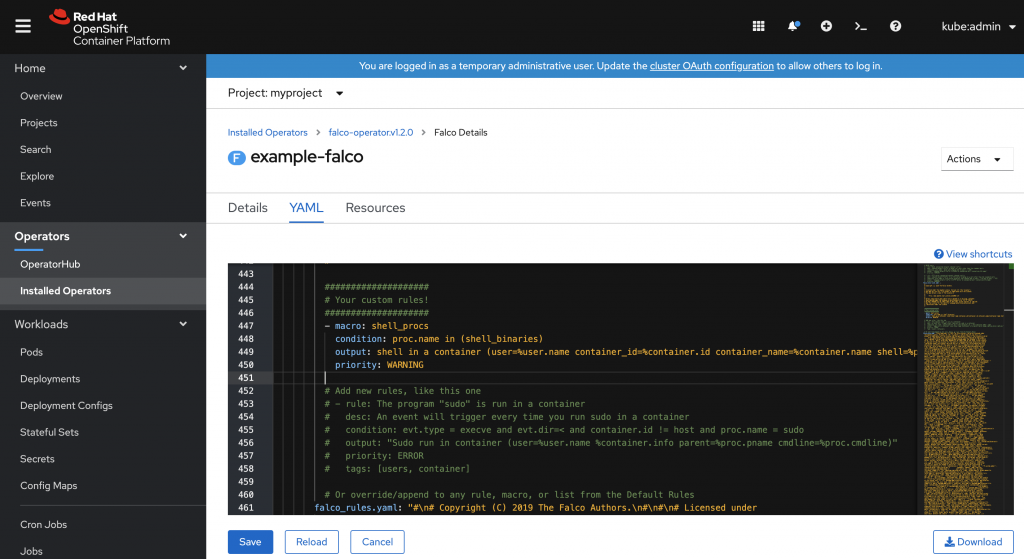The width and height of the screenshot is (1024, 559).
Task: Click line number 447 in the gutter
Action: click(x=246, y=326)
